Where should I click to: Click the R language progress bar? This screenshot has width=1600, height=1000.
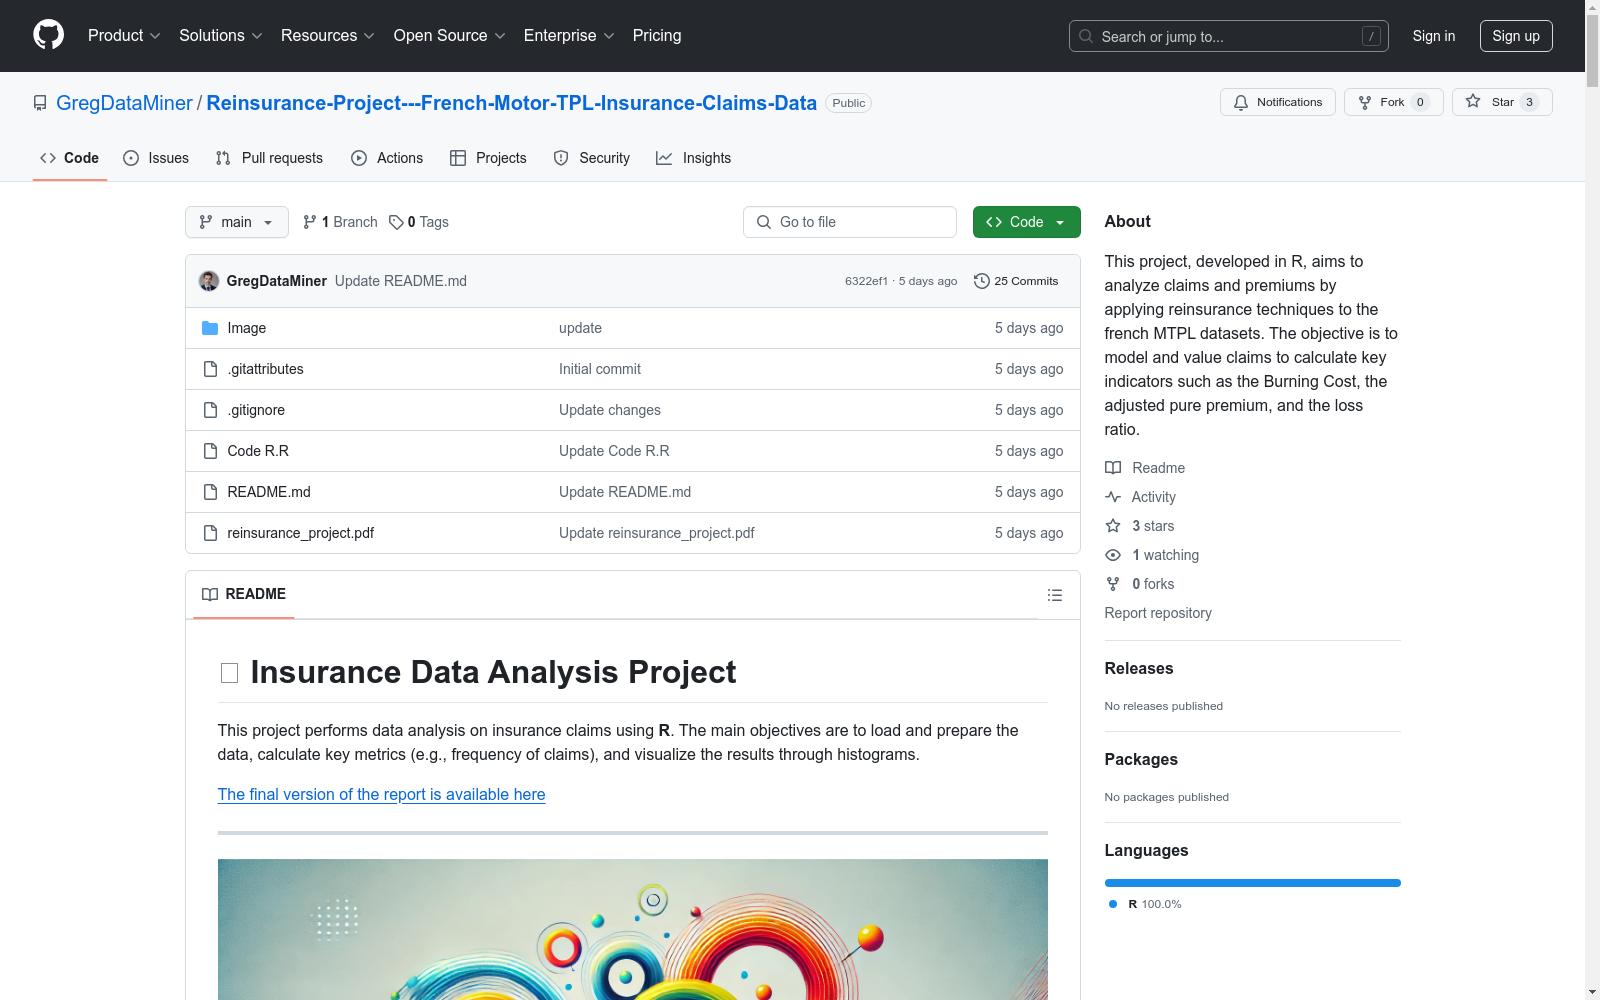[x=1253, y=883]
